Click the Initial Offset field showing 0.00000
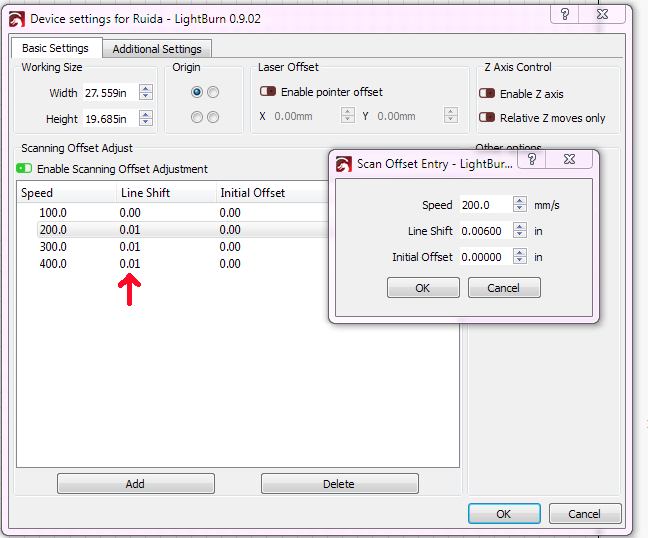The height and width of the screenshot is (538, 648). click(486, 257)
